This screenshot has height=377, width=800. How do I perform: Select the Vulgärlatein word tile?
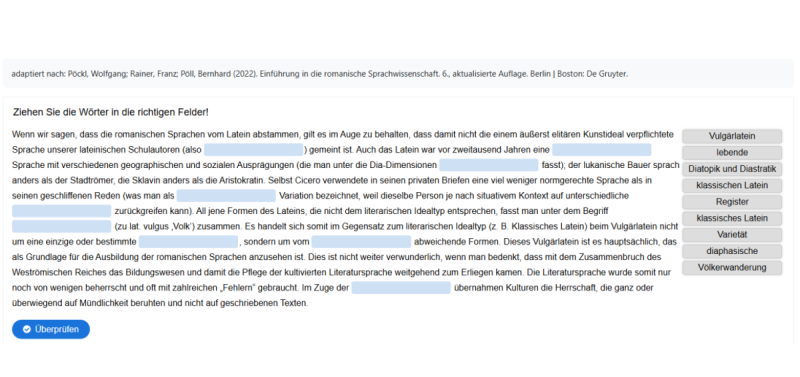[x=732, y=136]
